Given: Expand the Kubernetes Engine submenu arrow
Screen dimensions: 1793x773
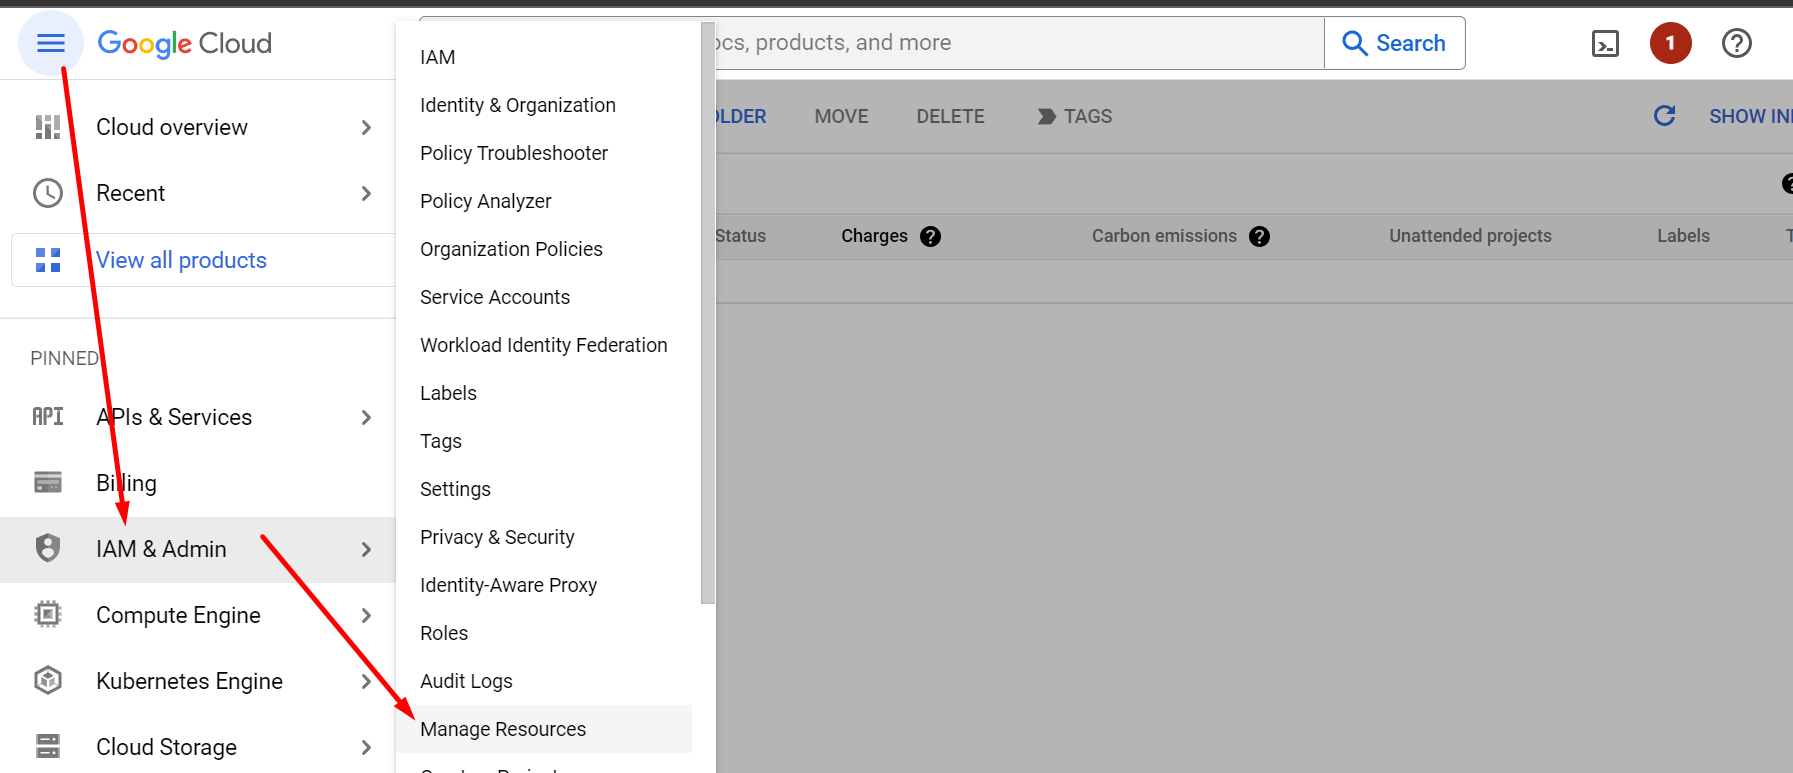Looking at the screenshot, I should point(366,681).
